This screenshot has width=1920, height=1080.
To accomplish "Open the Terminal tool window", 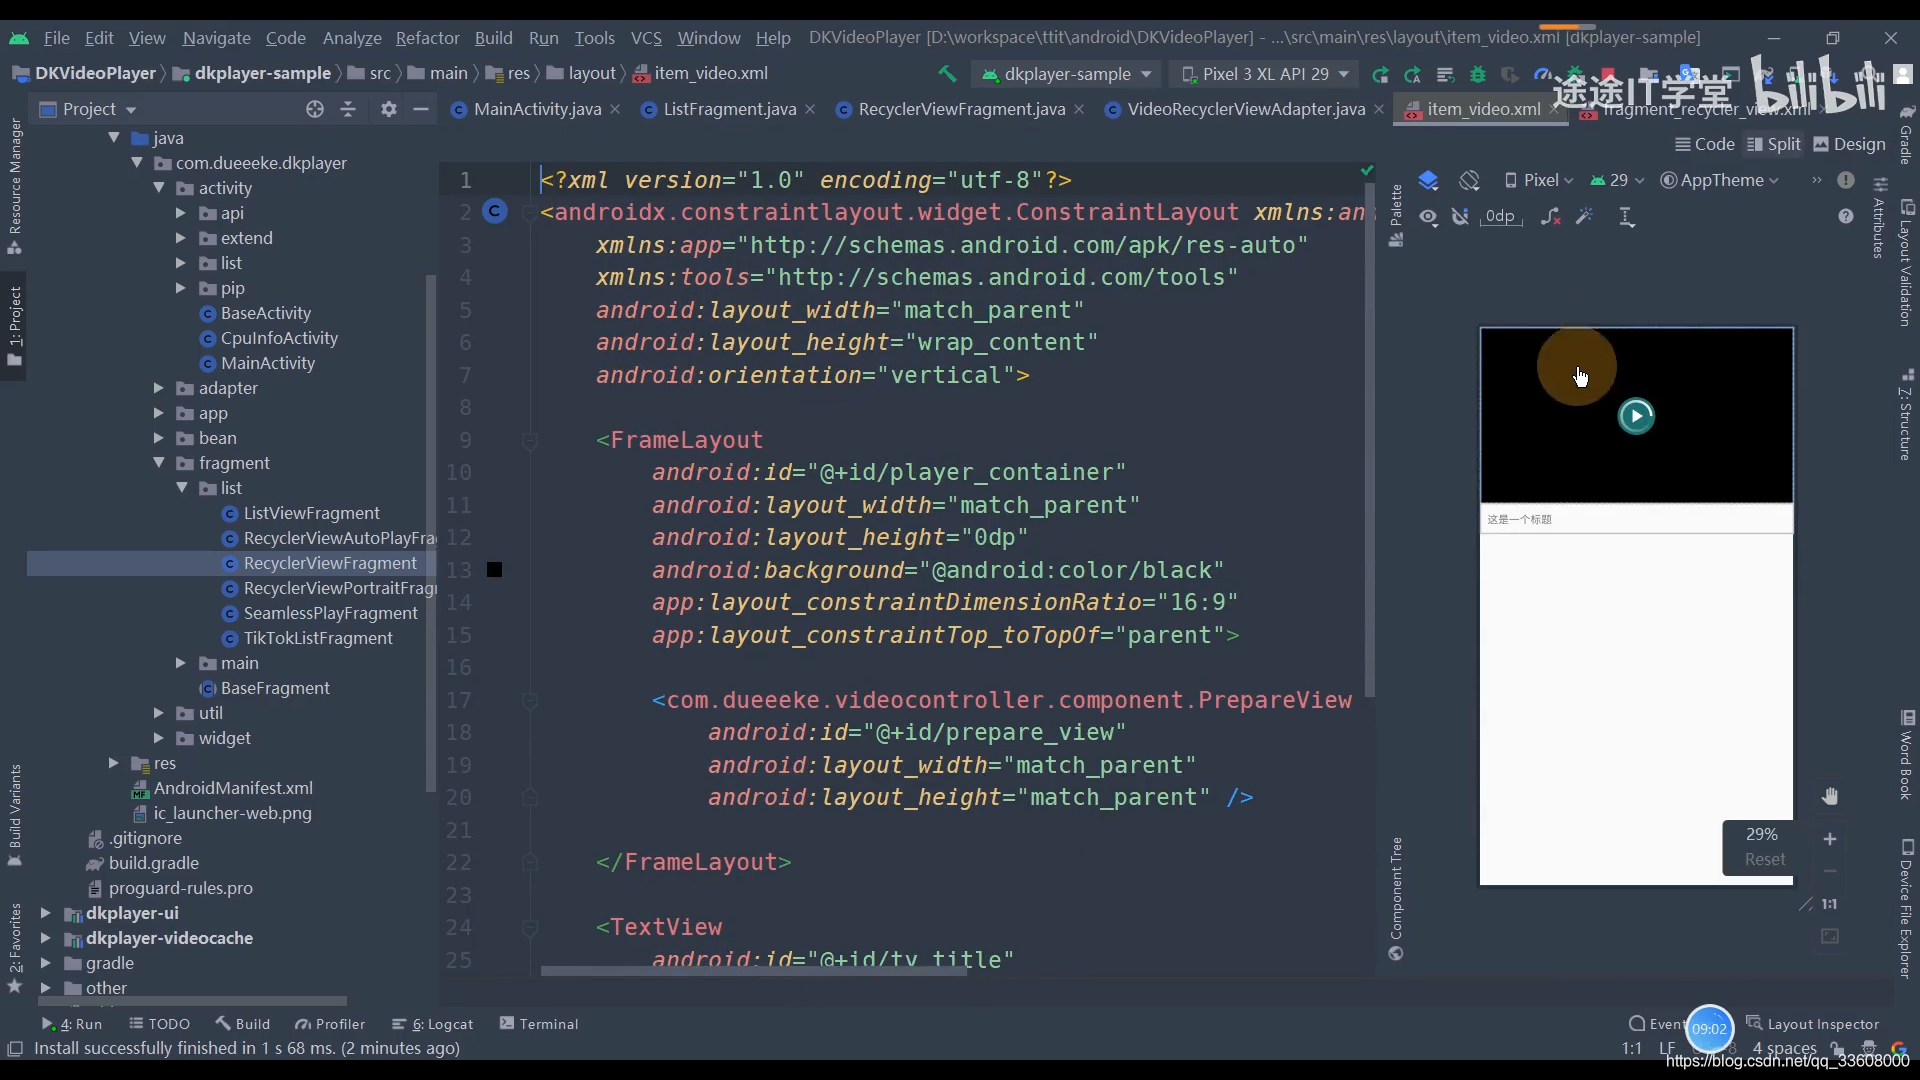I will [539, 1024].
